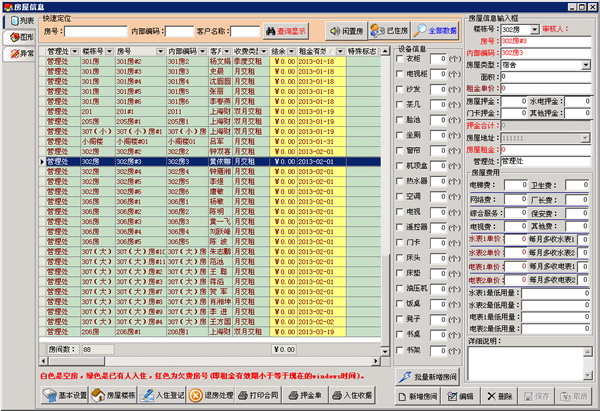Click 打印合同 printer button
This screenshot has width=600, height=411.
(258, 395)
